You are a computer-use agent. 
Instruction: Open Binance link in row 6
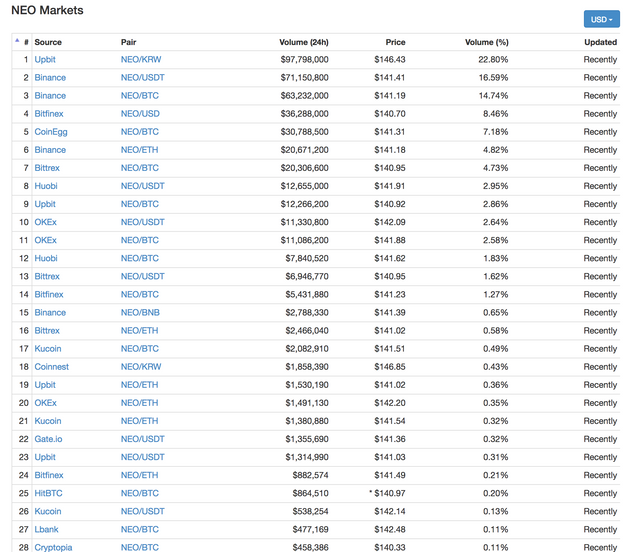(x=50, y=150)
